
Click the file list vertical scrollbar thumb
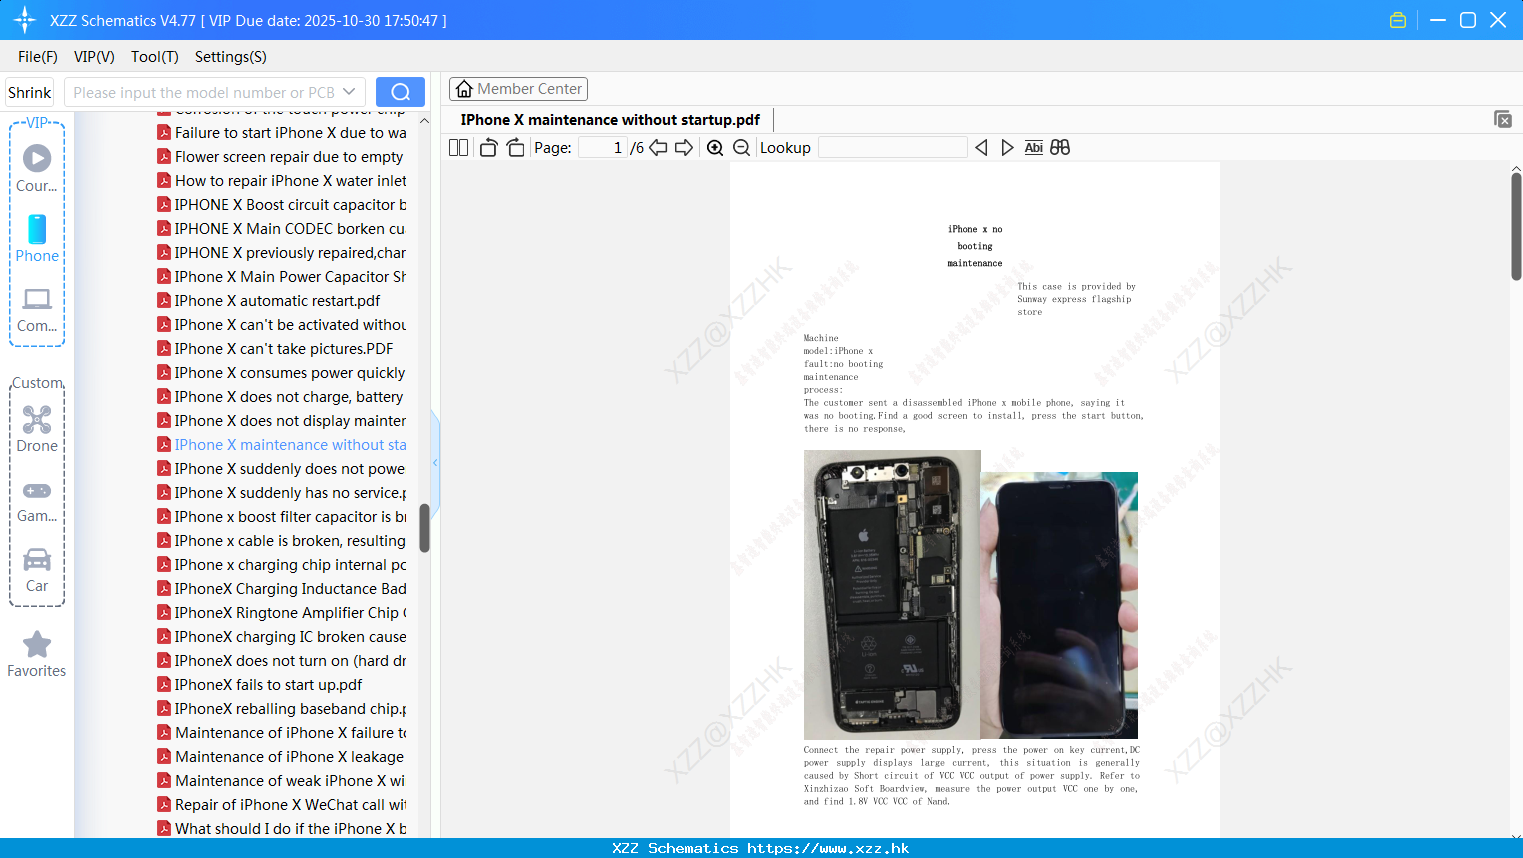tap(424, 527)
